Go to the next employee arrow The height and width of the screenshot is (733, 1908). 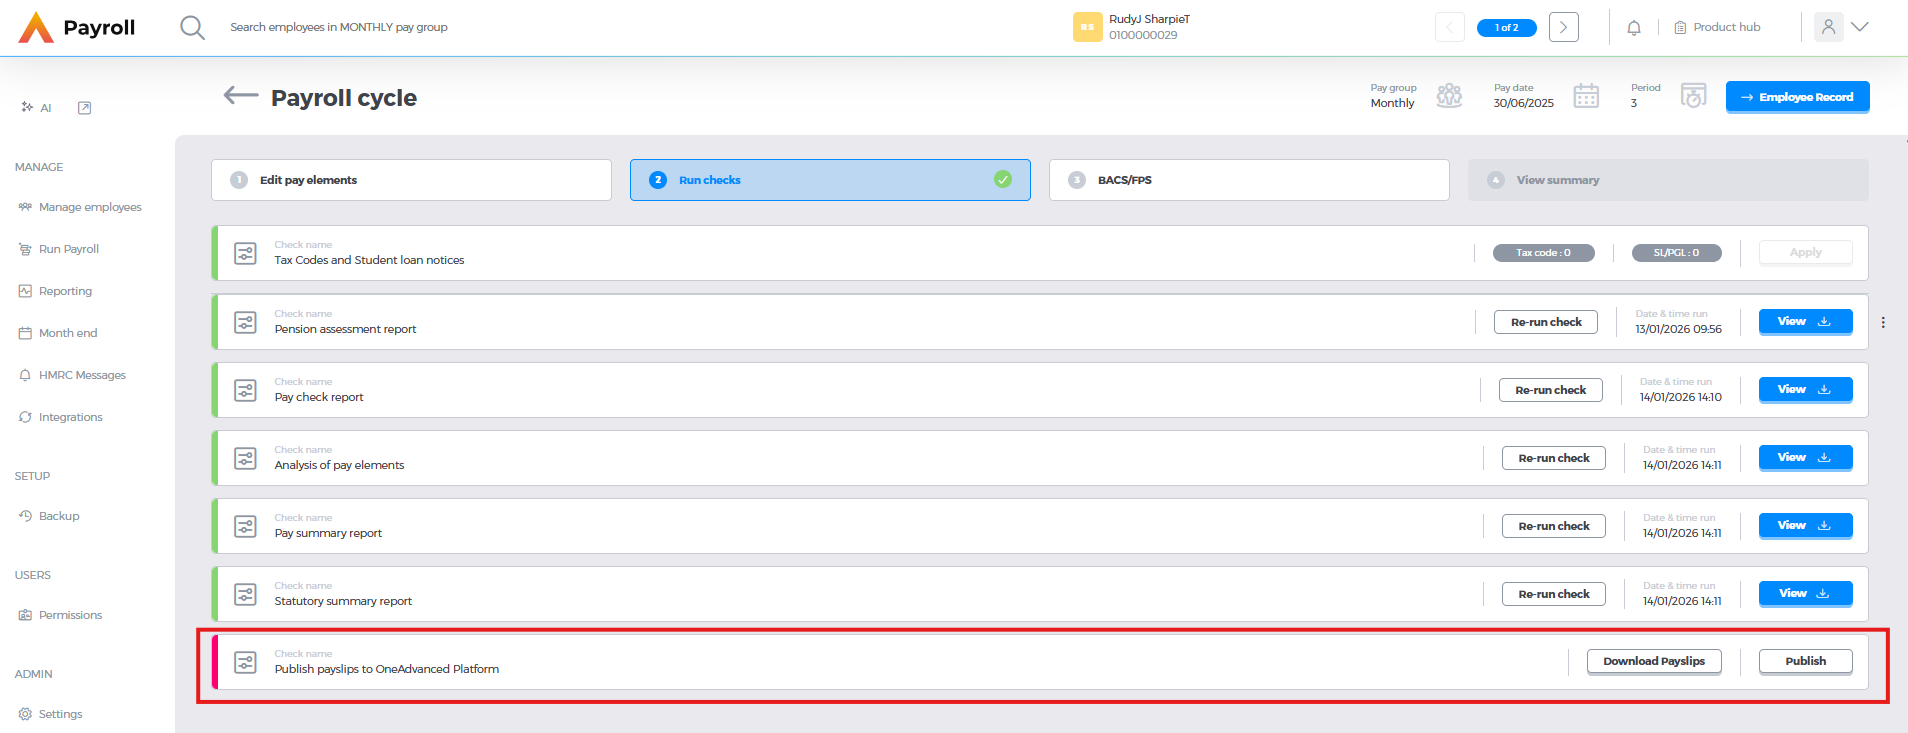[x=1564, y=27]
